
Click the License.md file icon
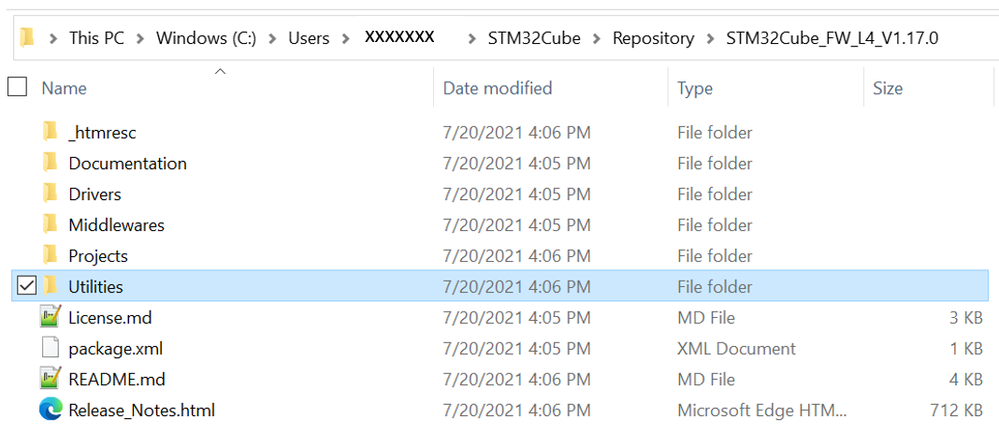coord(50,318)
